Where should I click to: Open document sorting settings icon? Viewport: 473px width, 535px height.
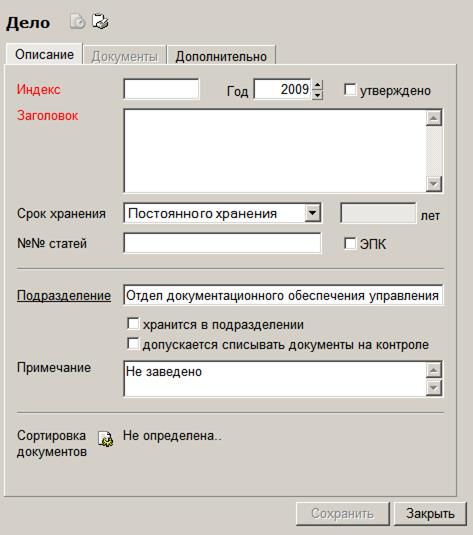pos(106,439)
